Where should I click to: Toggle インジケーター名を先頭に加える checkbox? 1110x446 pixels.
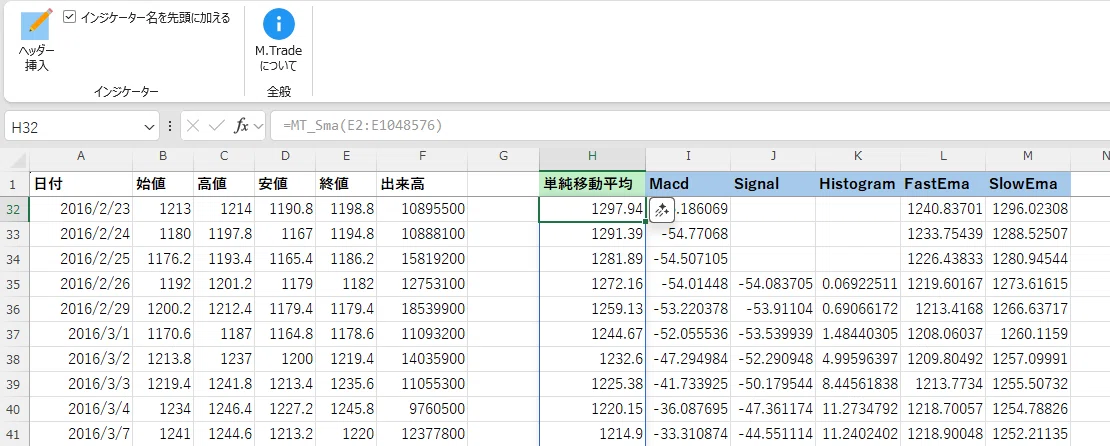pyautogui.click(x=69, y=17)
